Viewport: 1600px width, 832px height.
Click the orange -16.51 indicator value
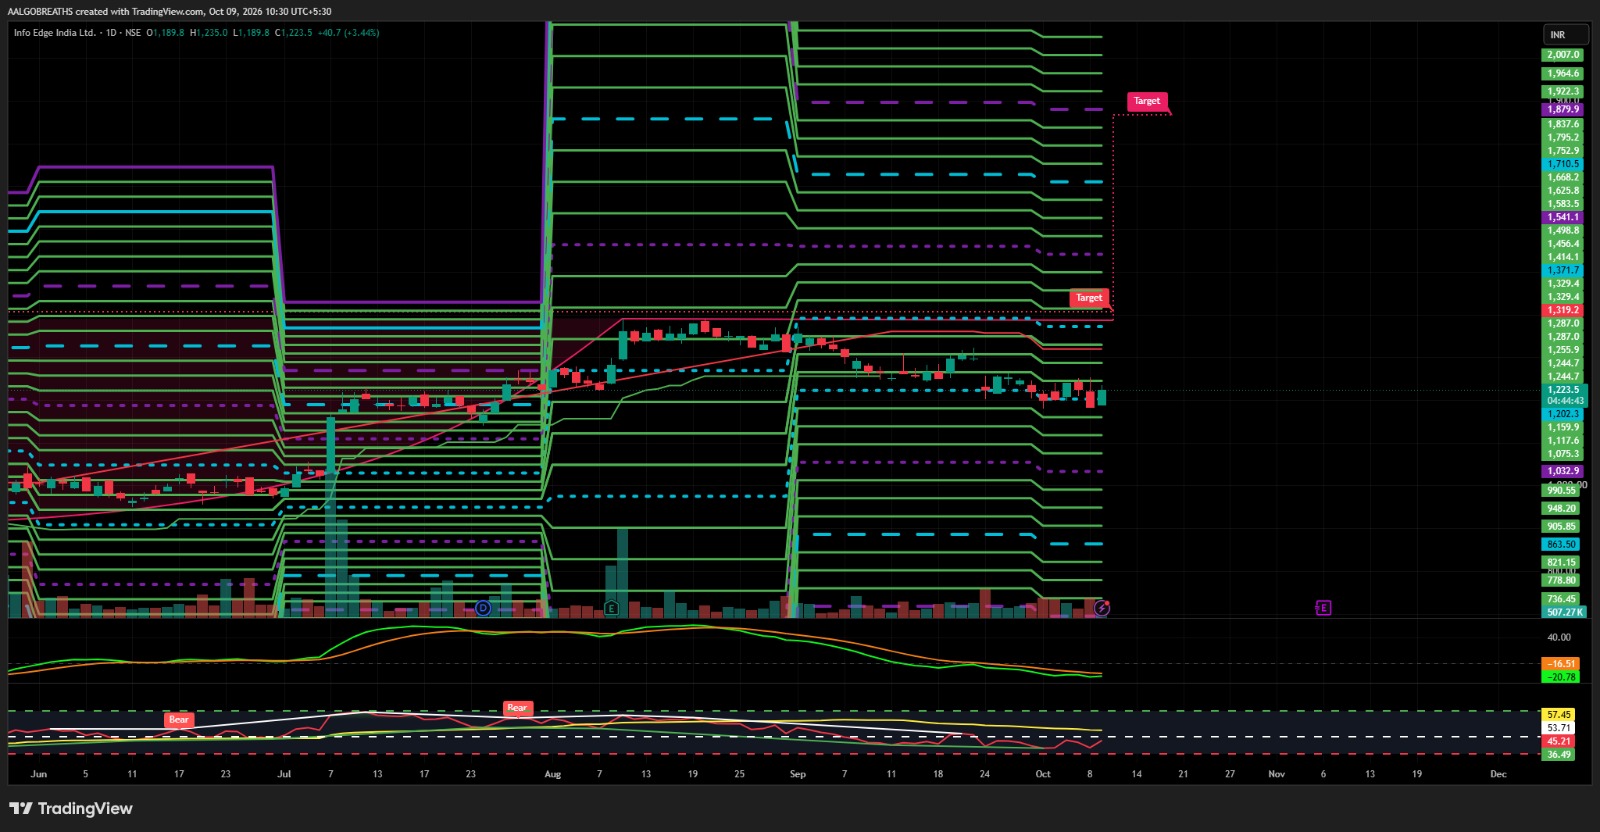(x=1561, y=664)
